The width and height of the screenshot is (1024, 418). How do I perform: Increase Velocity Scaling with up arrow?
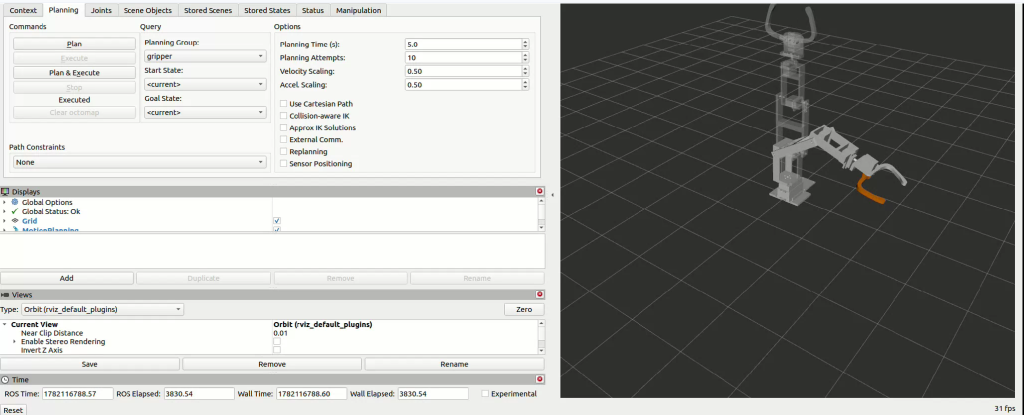(525, 69)
